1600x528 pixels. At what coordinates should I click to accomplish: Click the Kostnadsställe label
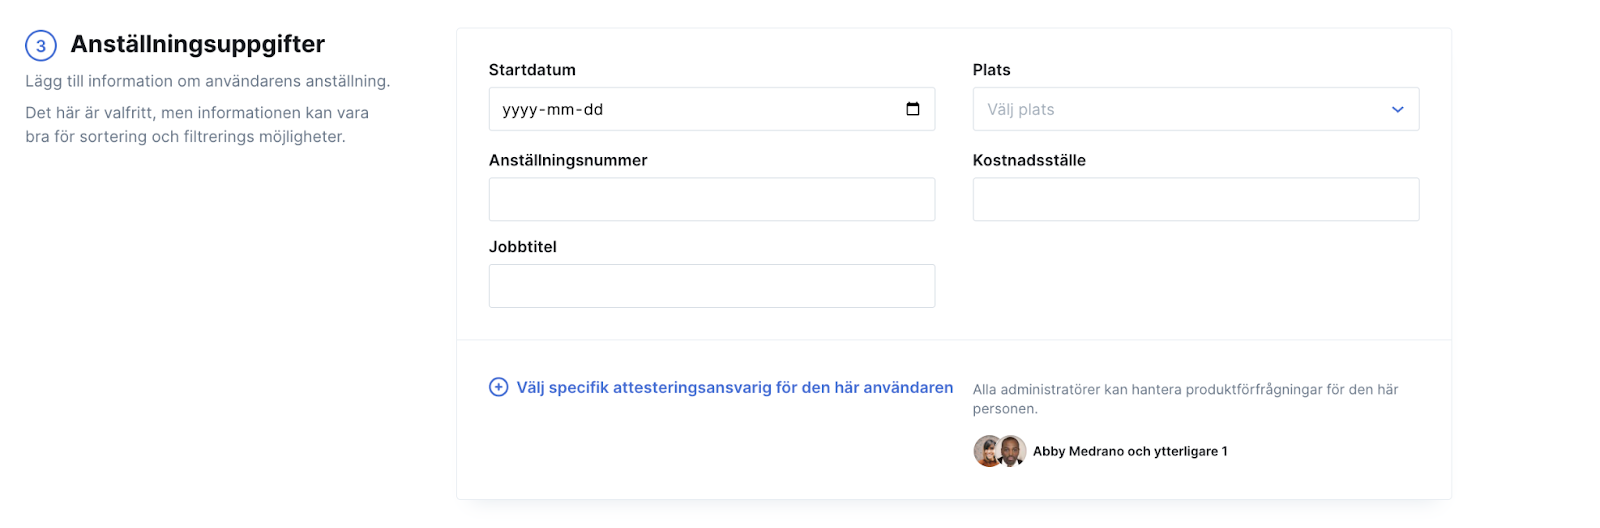tap(1029, 160)
